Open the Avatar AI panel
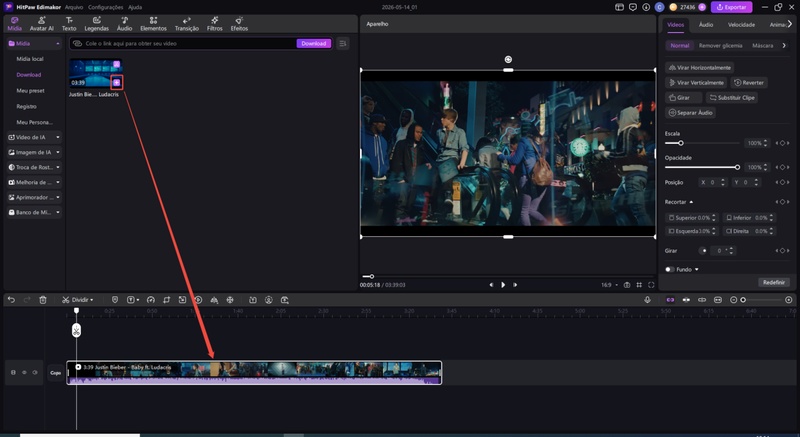Viewport: 800px width, 437px height. pyautogui.click(x=42, y=24)
